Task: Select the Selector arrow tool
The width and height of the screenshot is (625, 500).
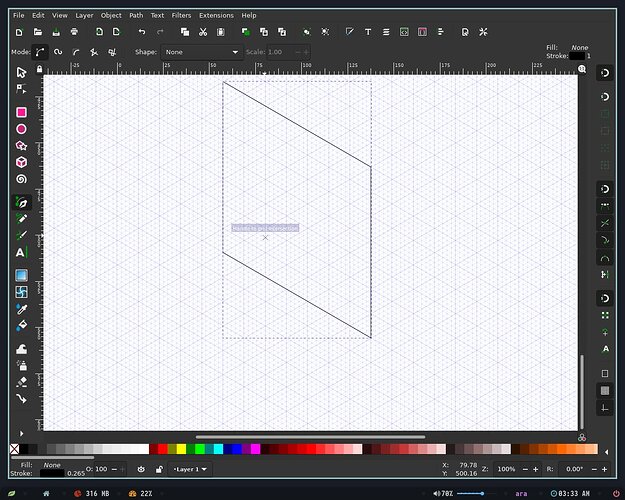Action: point(21,73)
